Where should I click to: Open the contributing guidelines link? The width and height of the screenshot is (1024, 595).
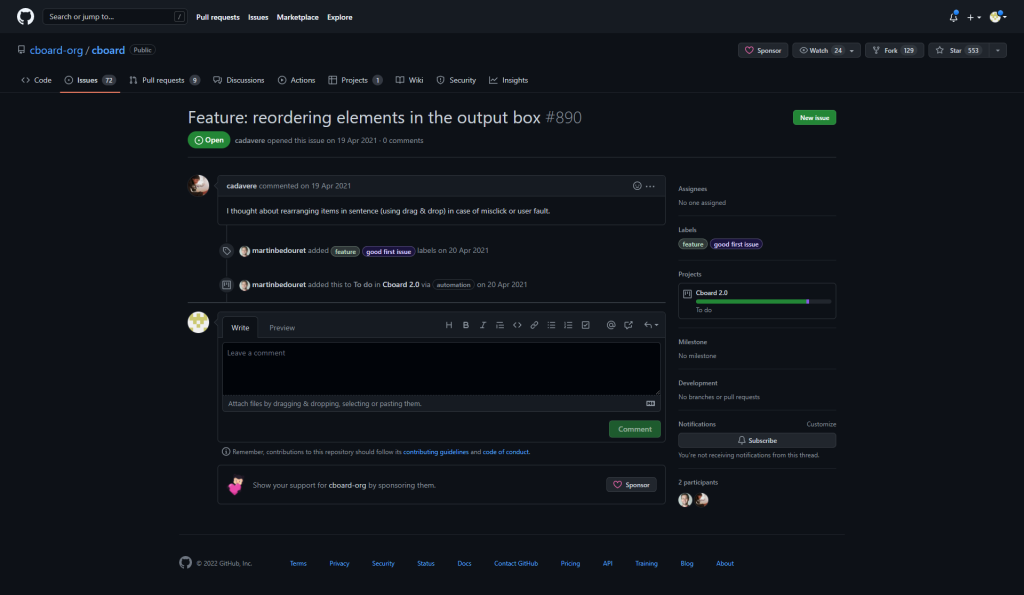(x=436, y=452)
